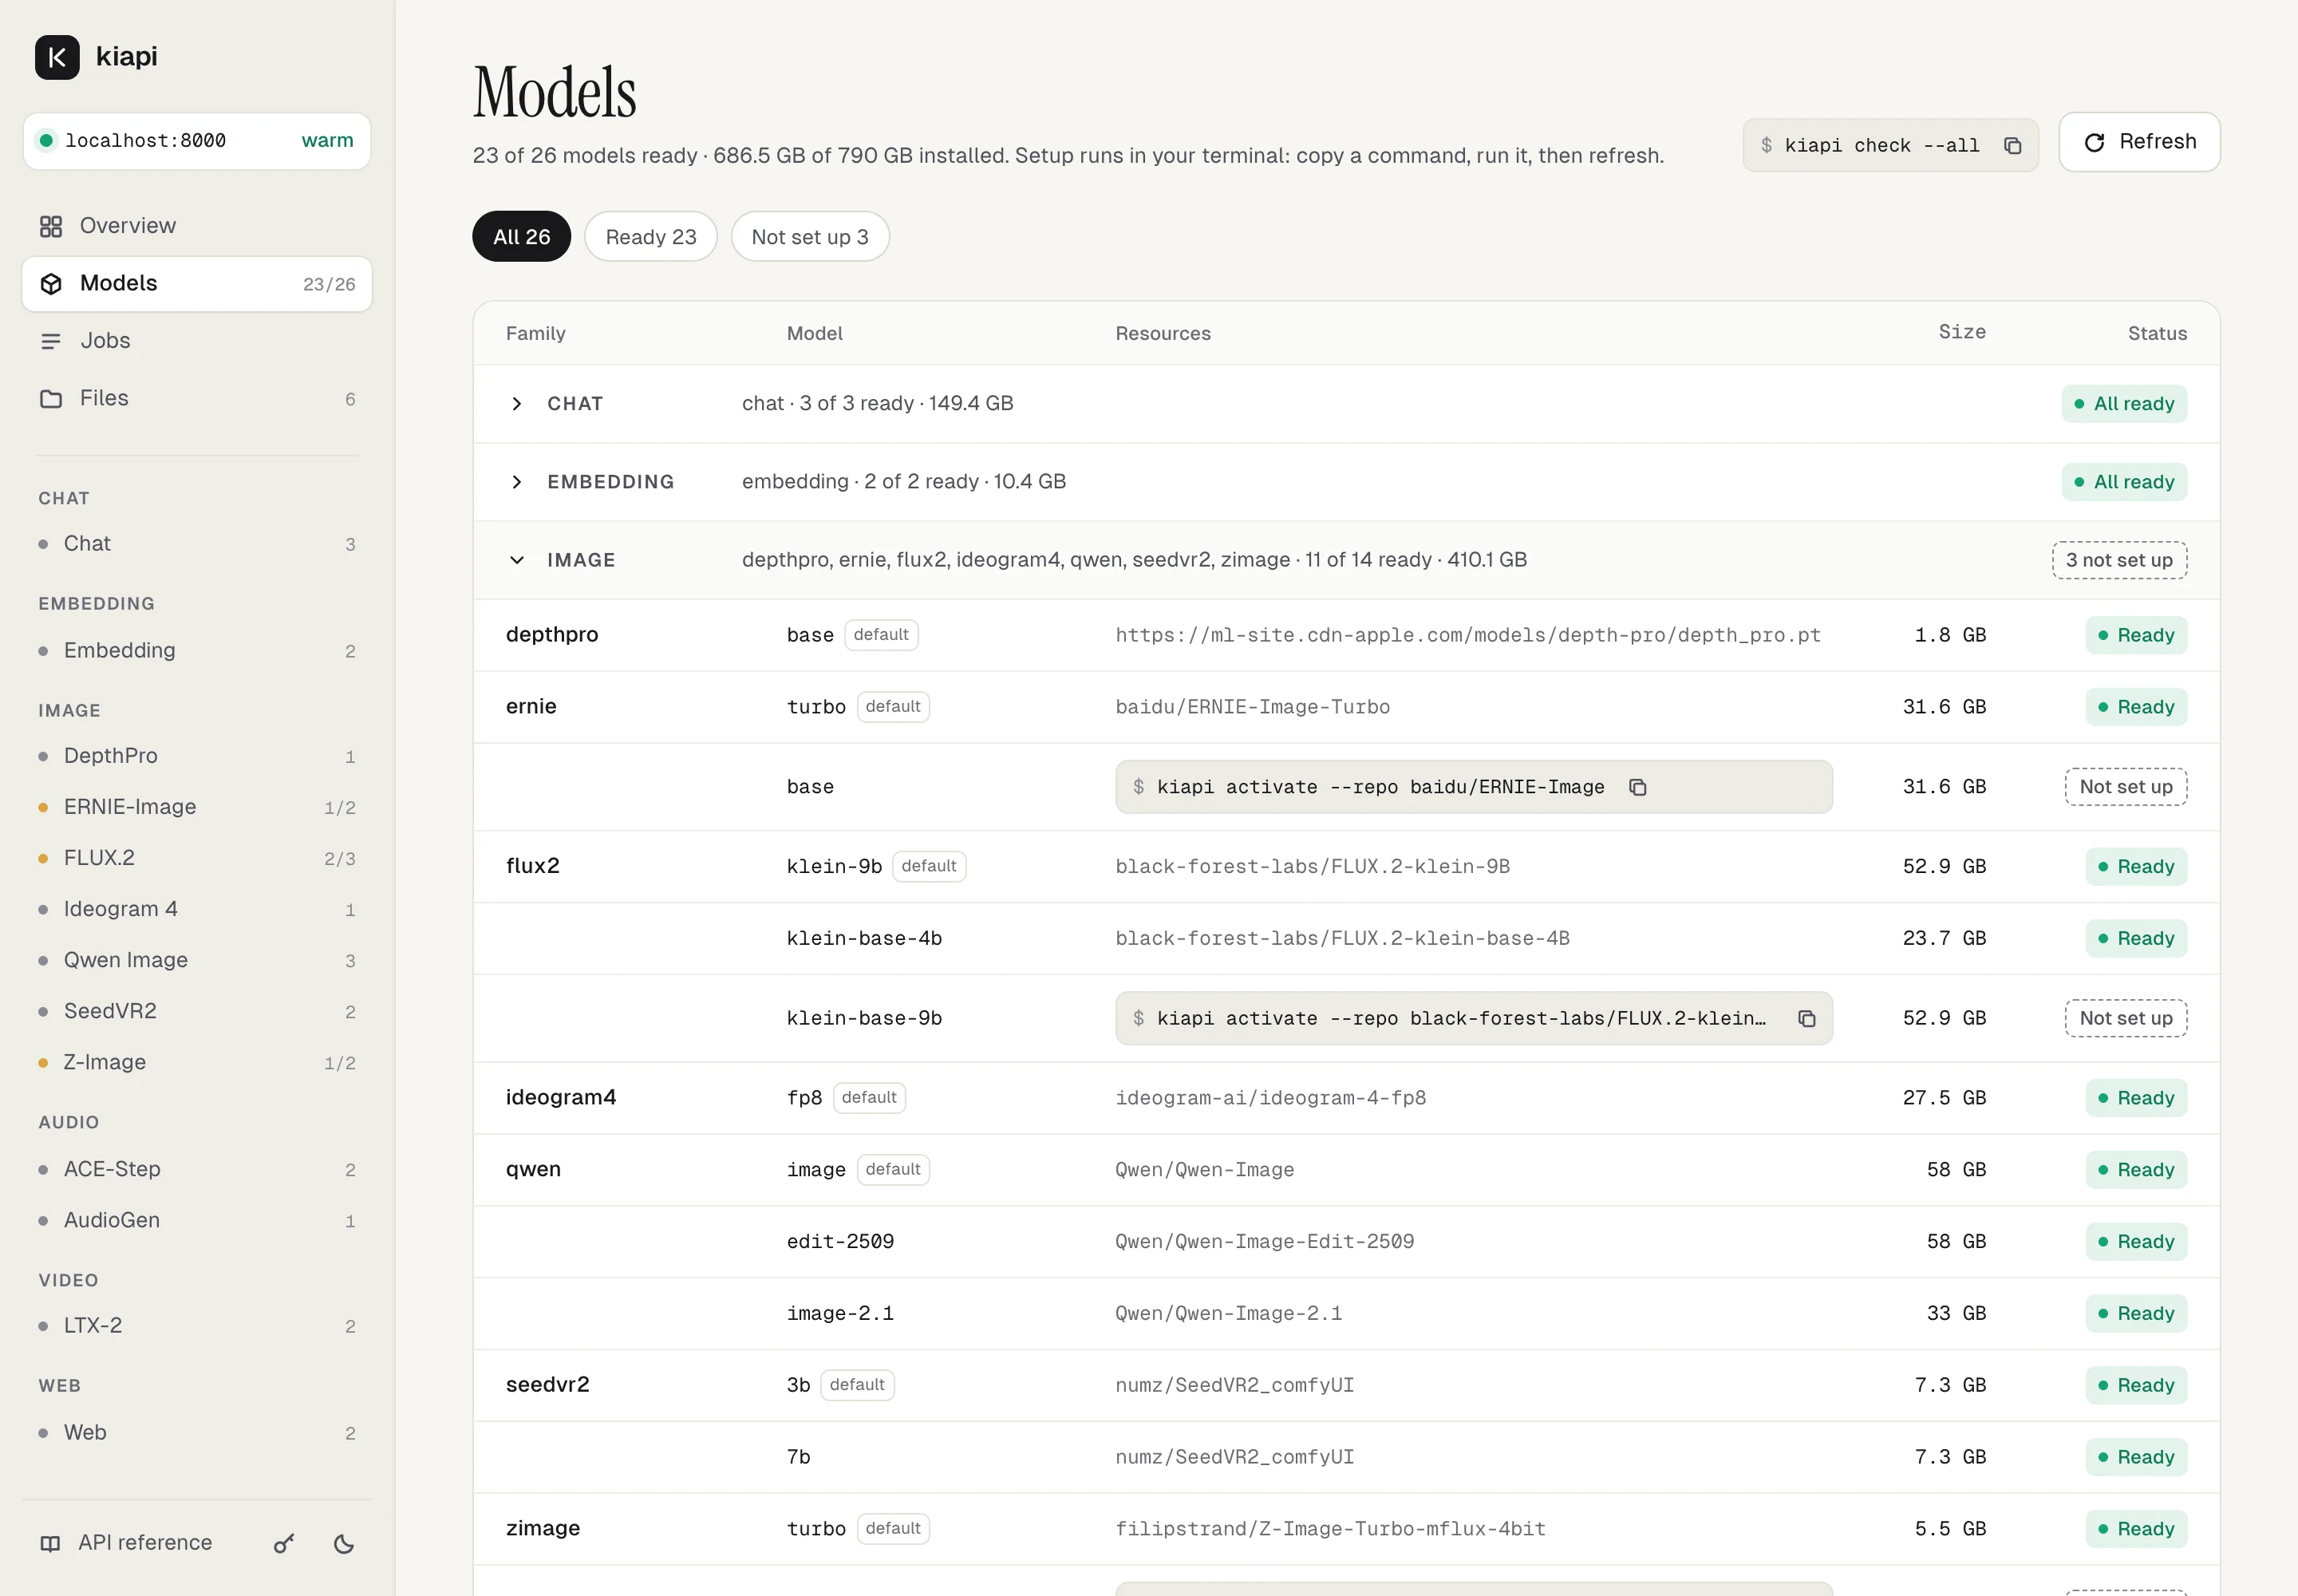Select the Not set up 3 filter
The height and width of the screenshot is (1596, 2298).
coord(810,237)
